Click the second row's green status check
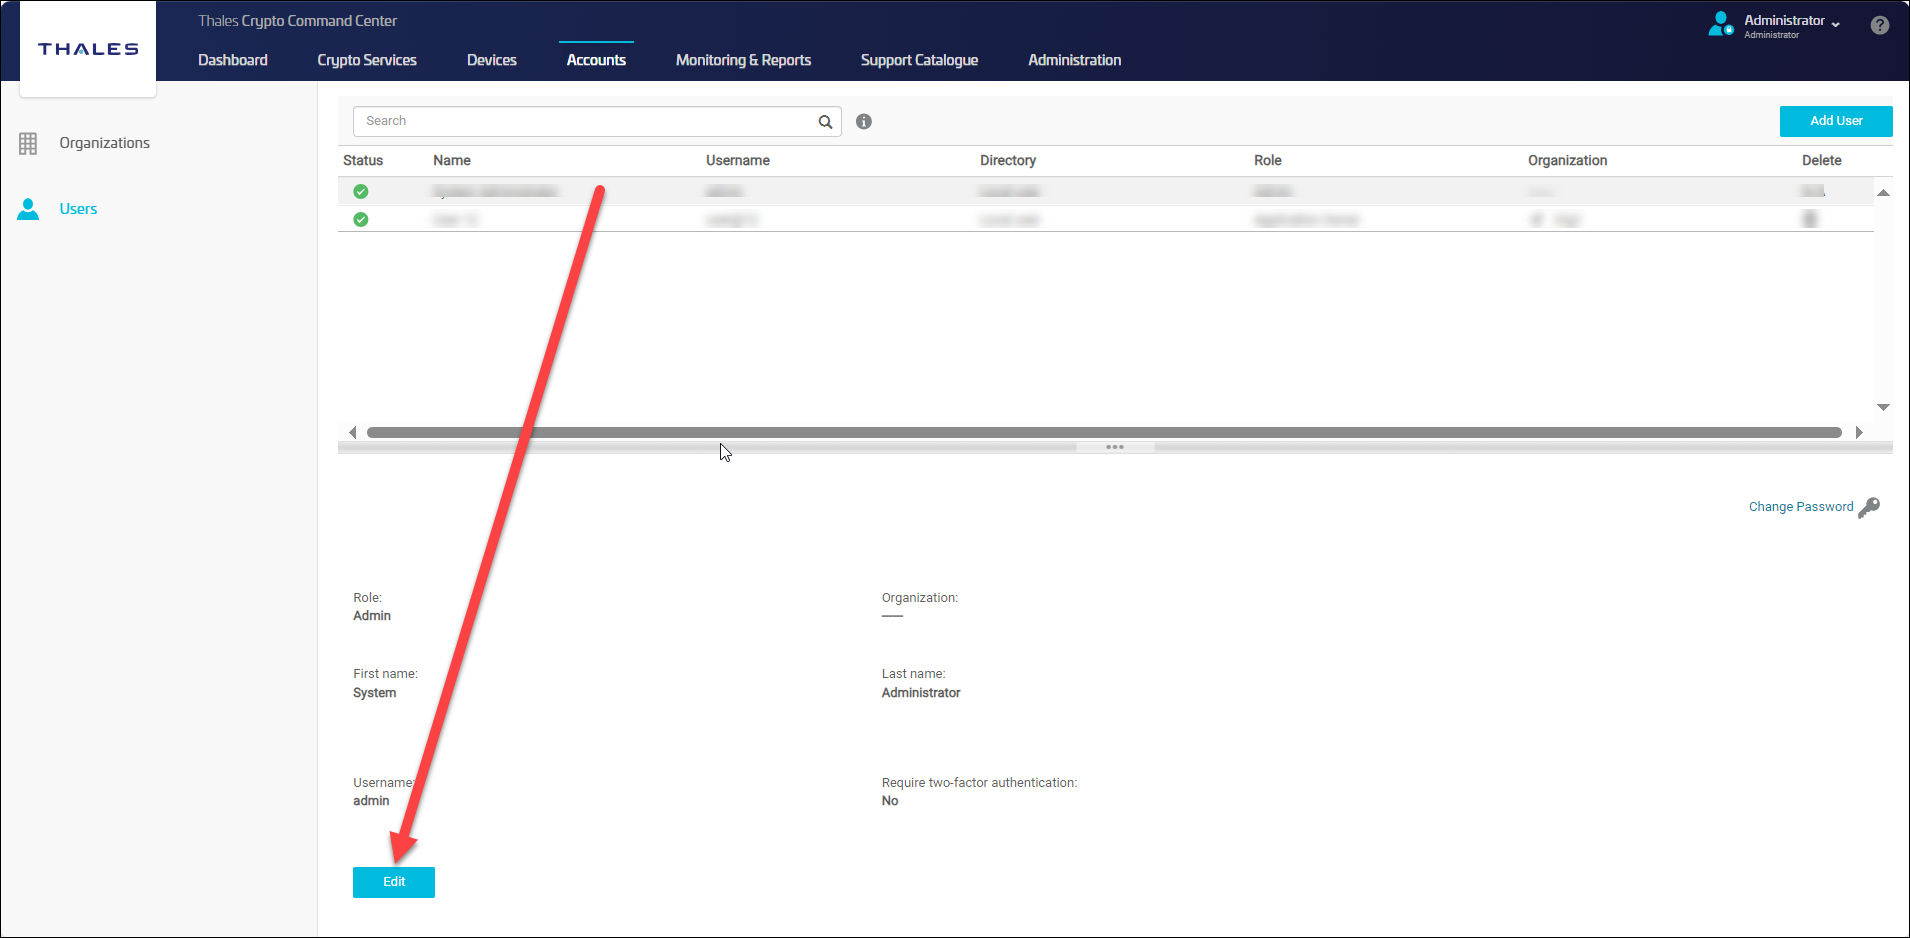Image resolution: width=1910 pixels, height=938 pixels. pos(361,220)
